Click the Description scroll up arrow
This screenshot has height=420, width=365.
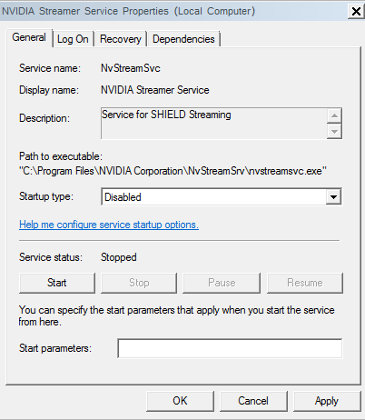[334, 116]
